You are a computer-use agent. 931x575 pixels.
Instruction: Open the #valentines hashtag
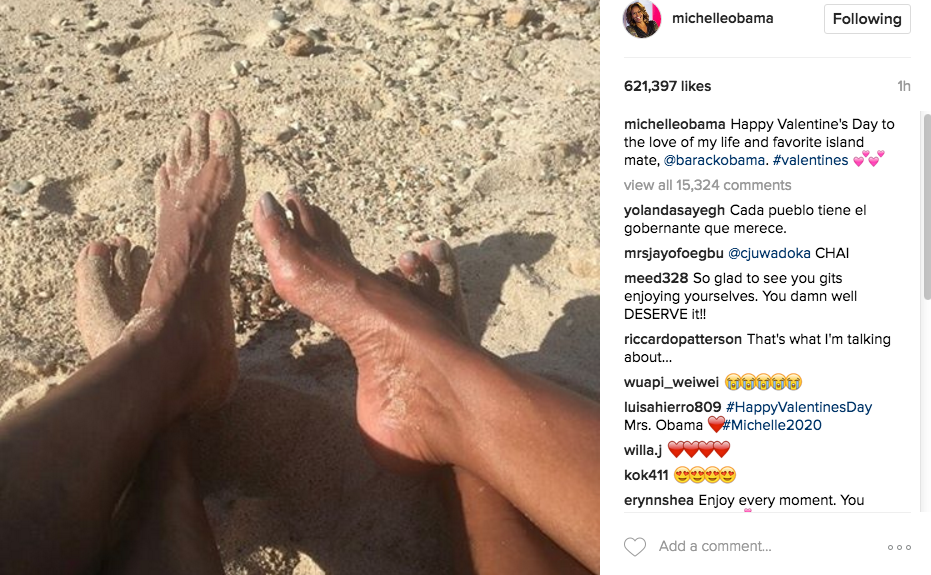810,160
